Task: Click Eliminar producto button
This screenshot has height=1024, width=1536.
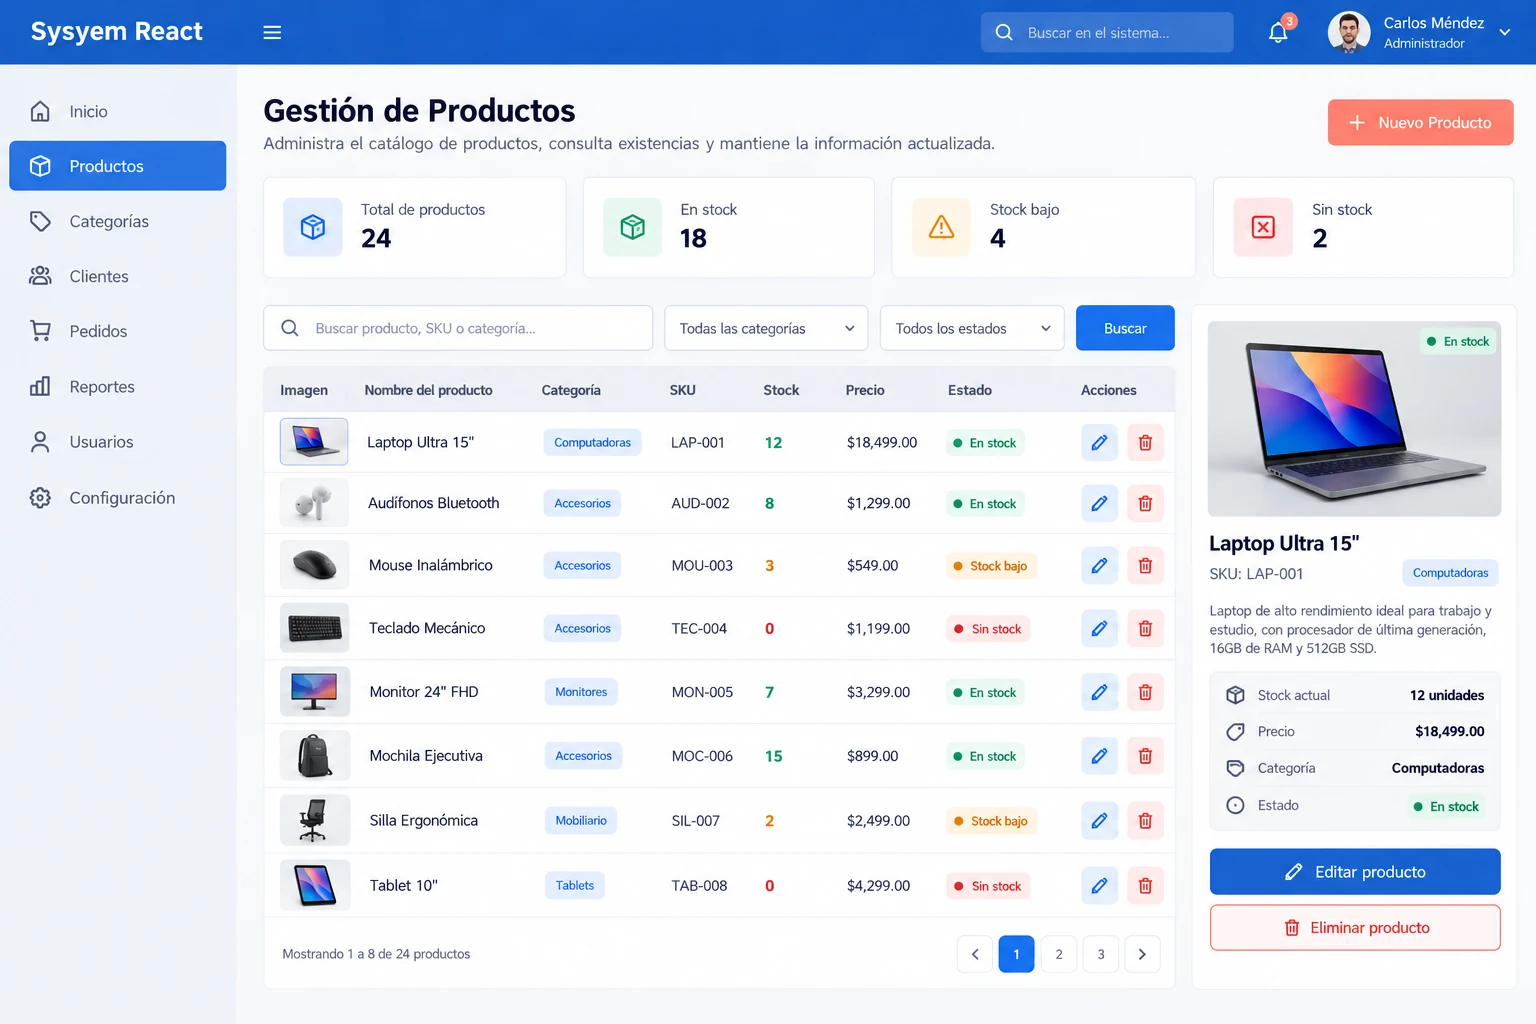Action: click(x=1355, y=928)
